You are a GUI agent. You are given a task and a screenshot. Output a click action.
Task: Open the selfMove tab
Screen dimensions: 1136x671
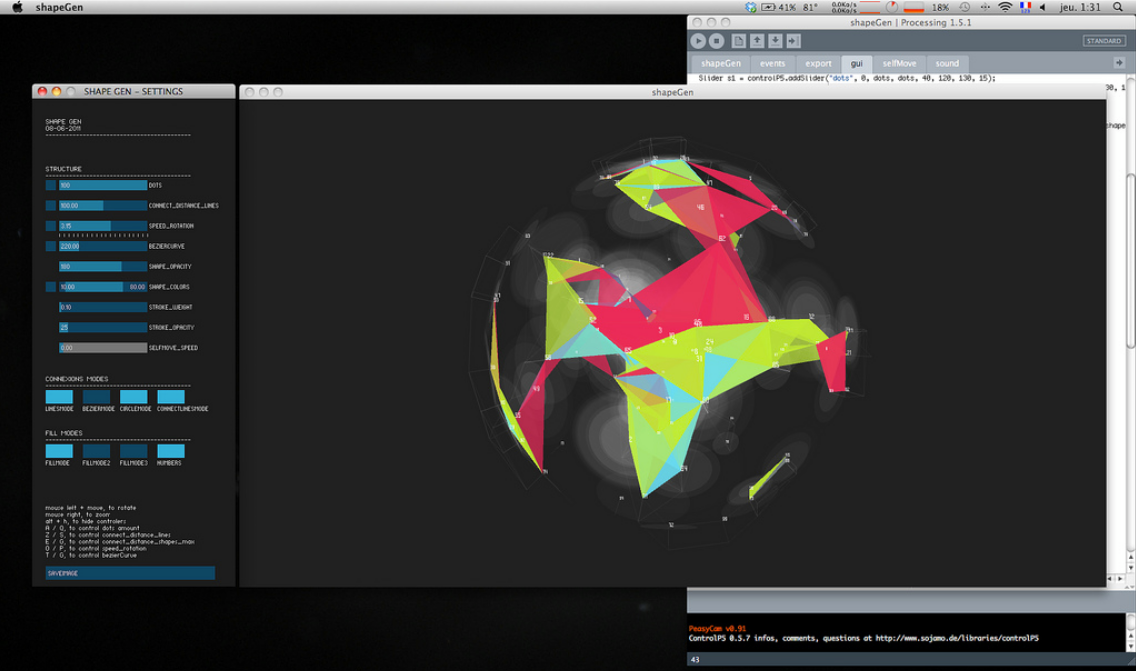click(899, 64)
